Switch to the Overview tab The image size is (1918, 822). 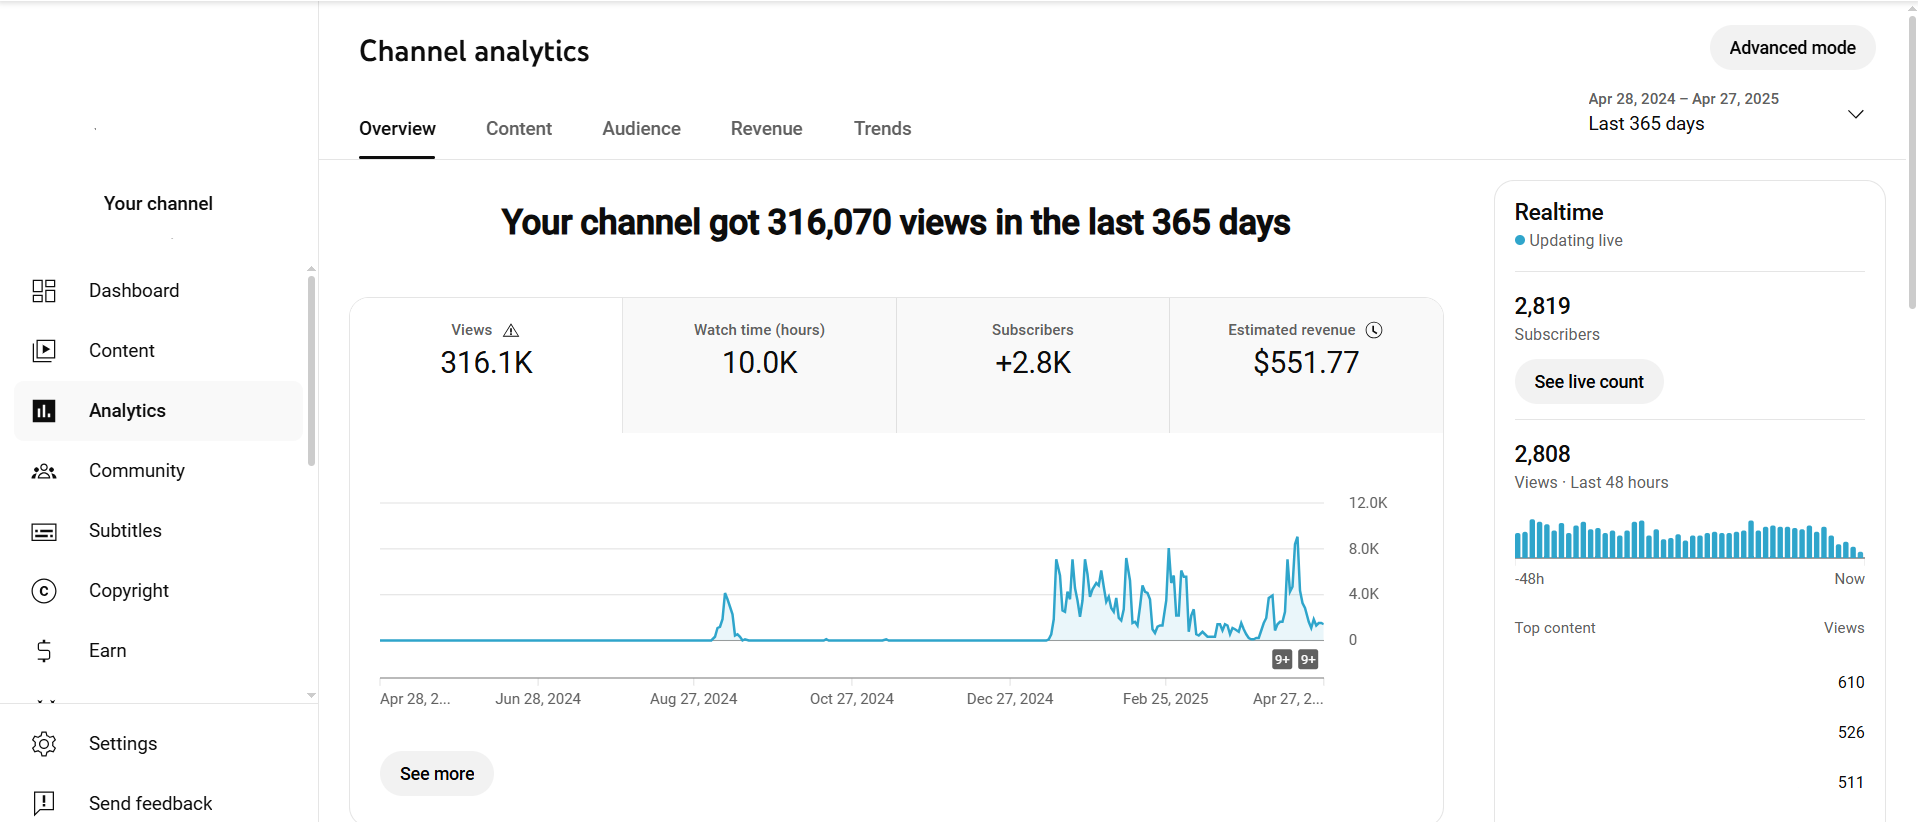(397, 129)
